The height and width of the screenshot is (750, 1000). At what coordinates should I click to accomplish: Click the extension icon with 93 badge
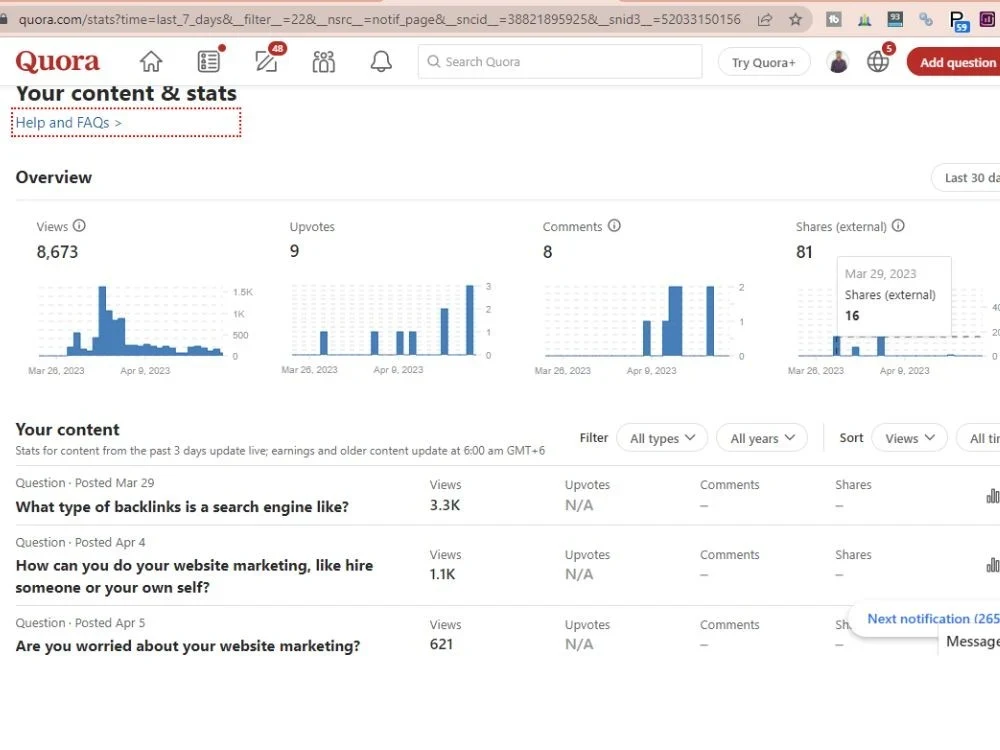(x=895, y=20)
